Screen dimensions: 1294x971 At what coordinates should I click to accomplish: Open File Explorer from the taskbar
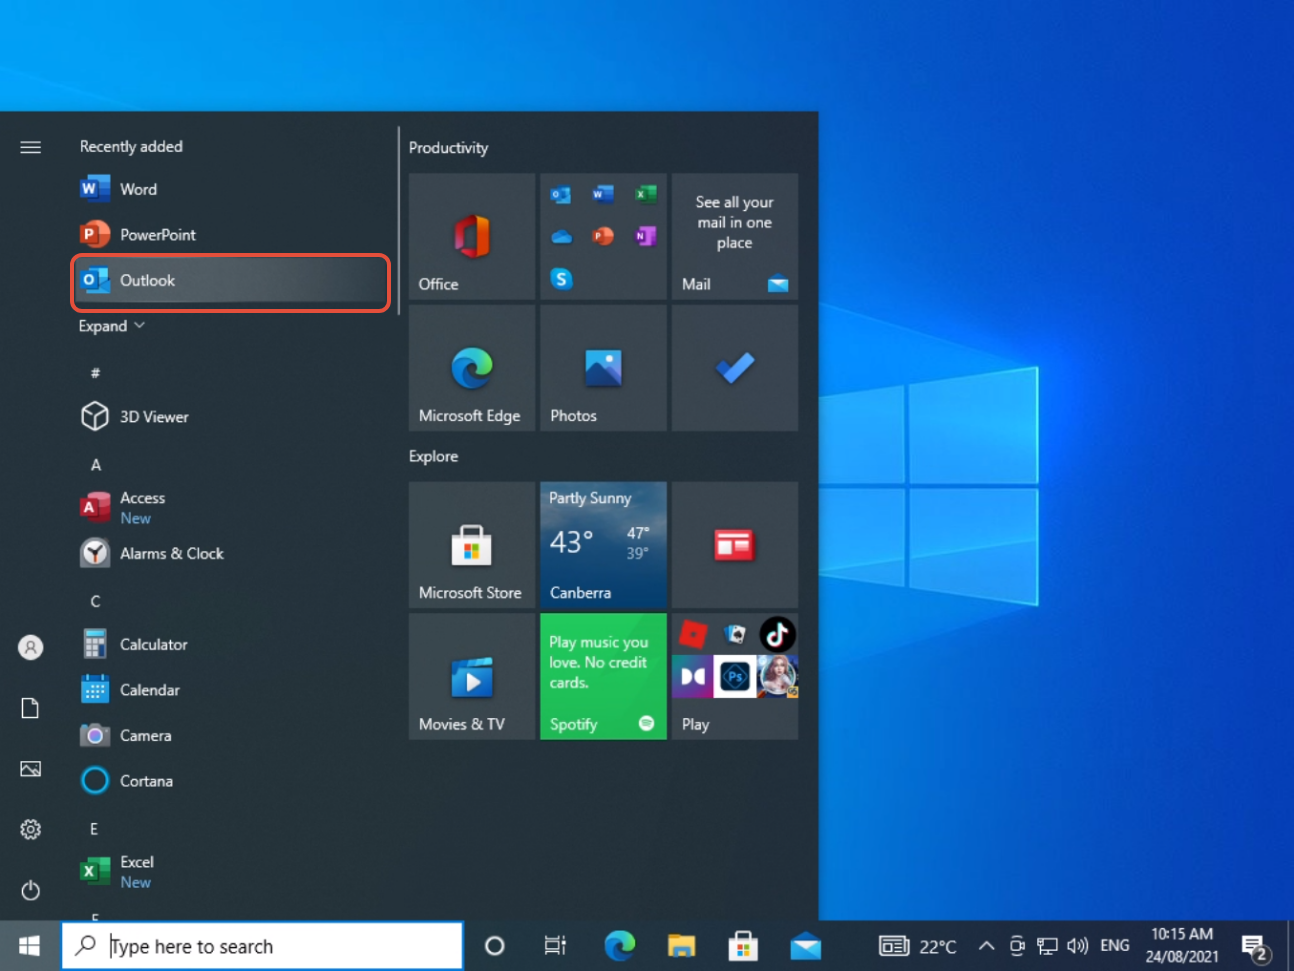point(681,946)
